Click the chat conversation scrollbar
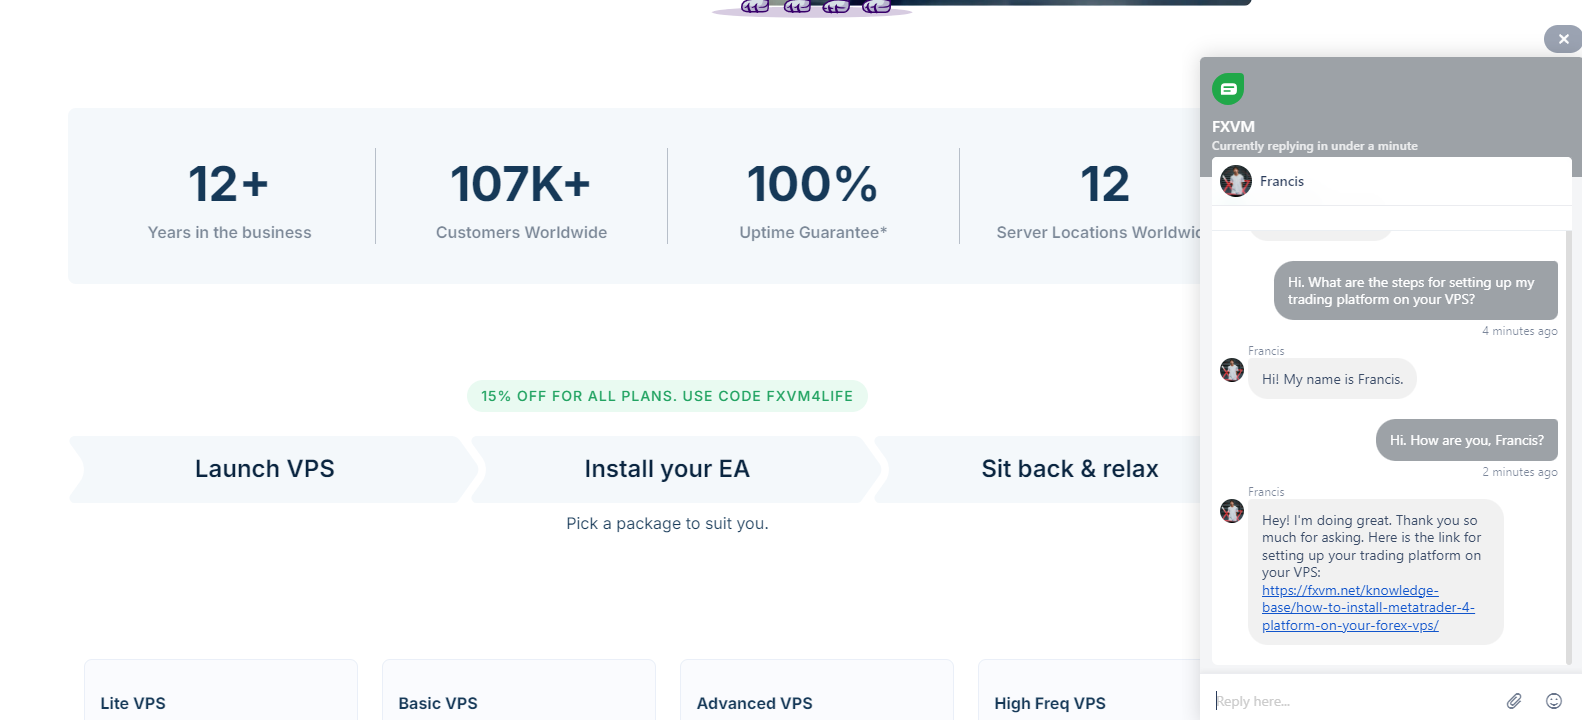1582x720 pixels. tap(1569, 447)
